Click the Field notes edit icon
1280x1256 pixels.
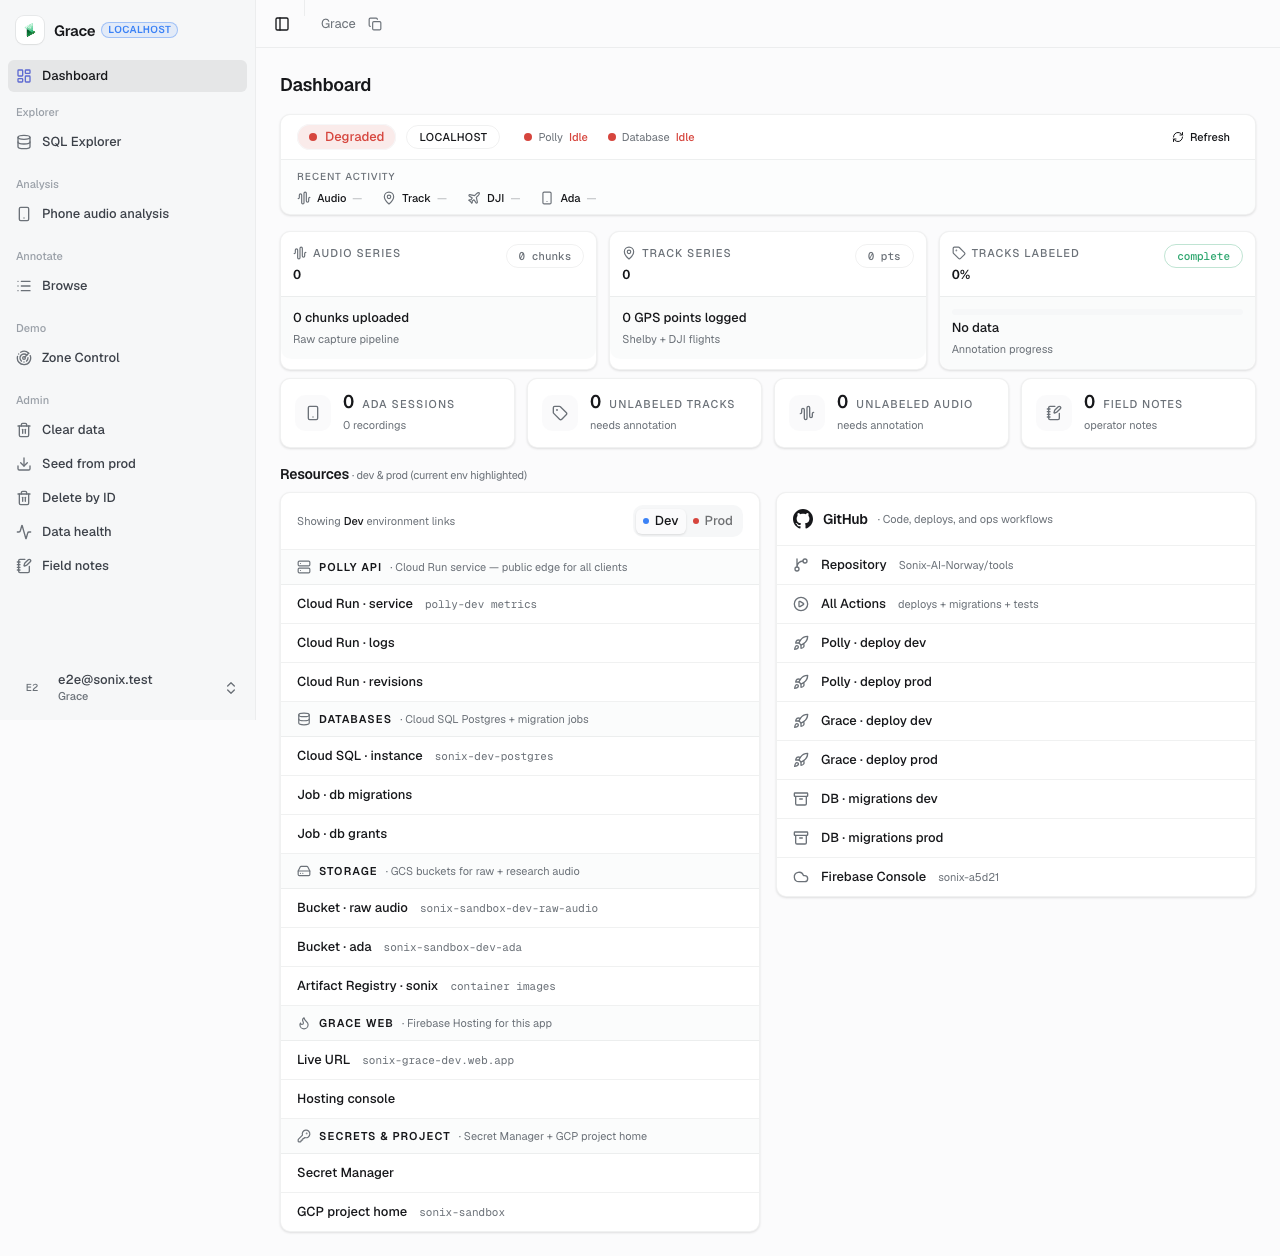(24, 566)
